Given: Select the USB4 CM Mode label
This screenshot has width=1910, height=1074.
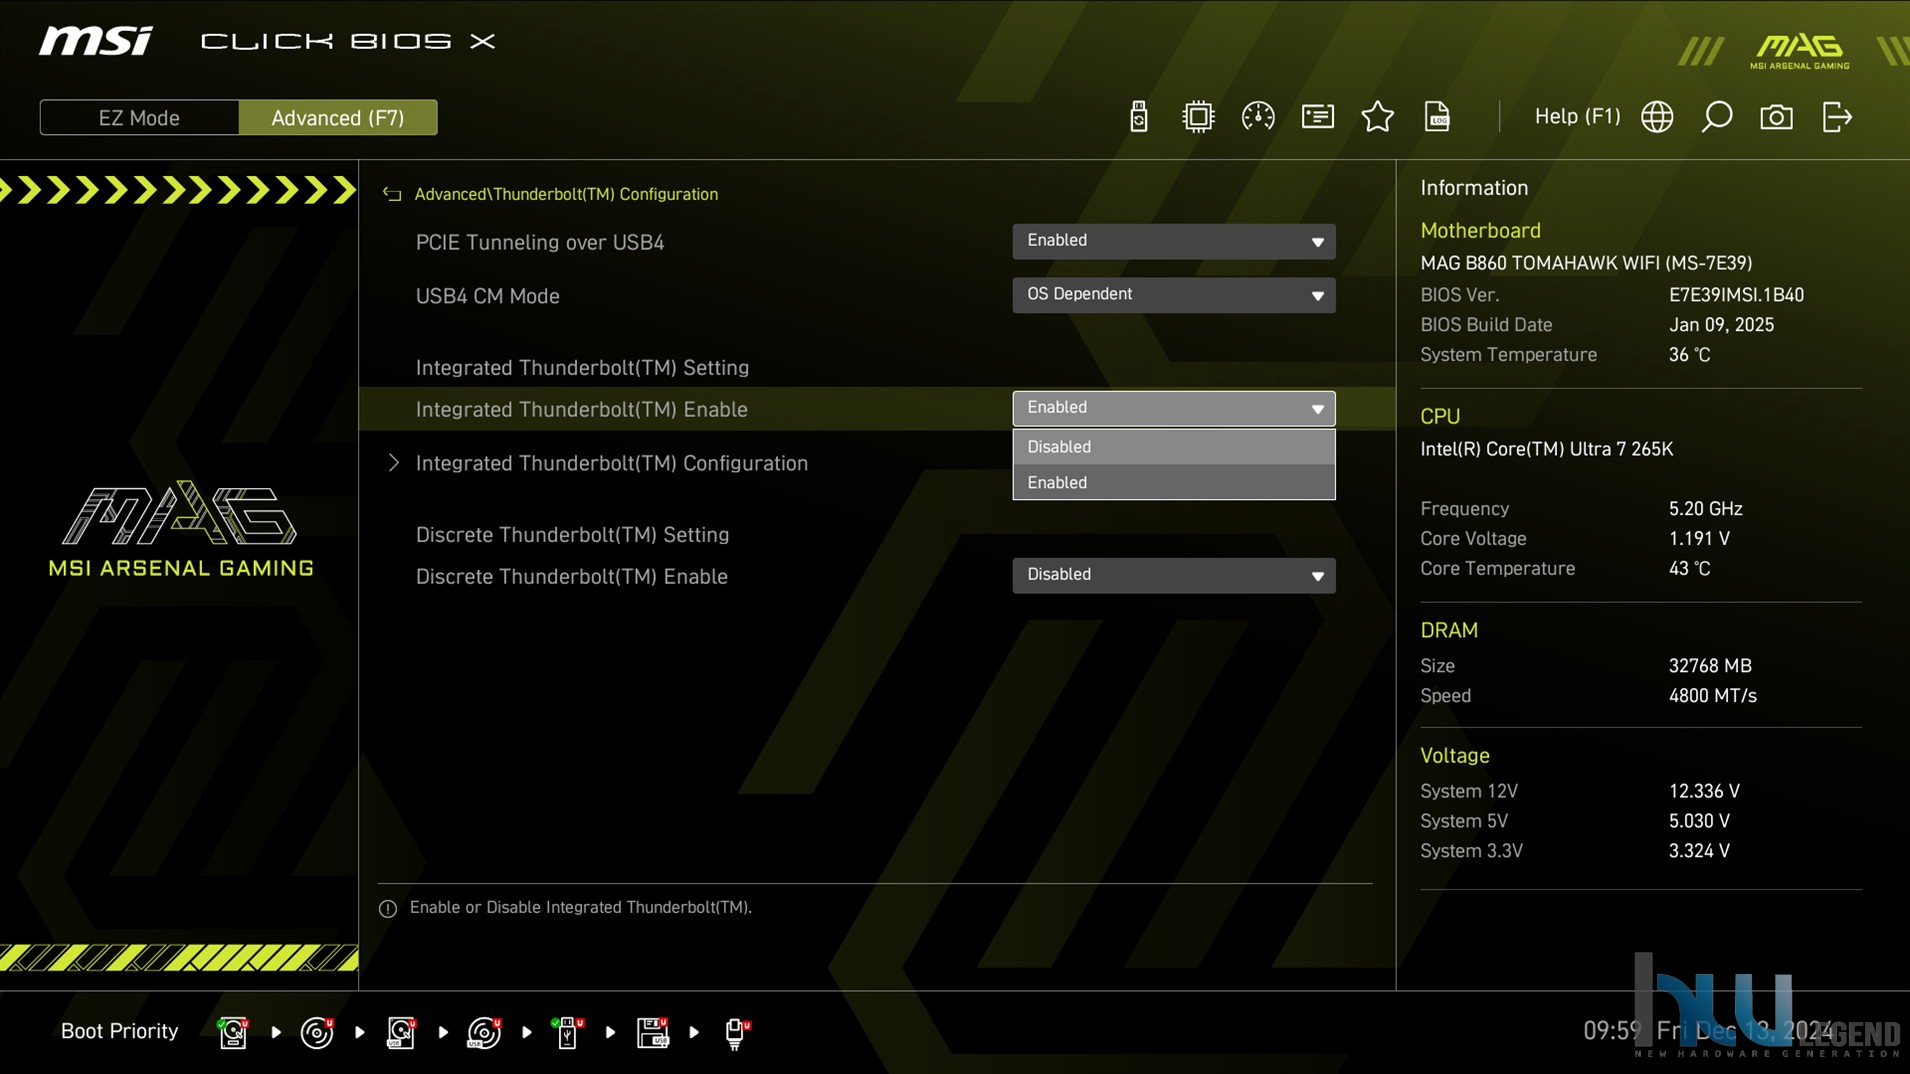Looking at the screenshot, I should (x=487, y=296).
